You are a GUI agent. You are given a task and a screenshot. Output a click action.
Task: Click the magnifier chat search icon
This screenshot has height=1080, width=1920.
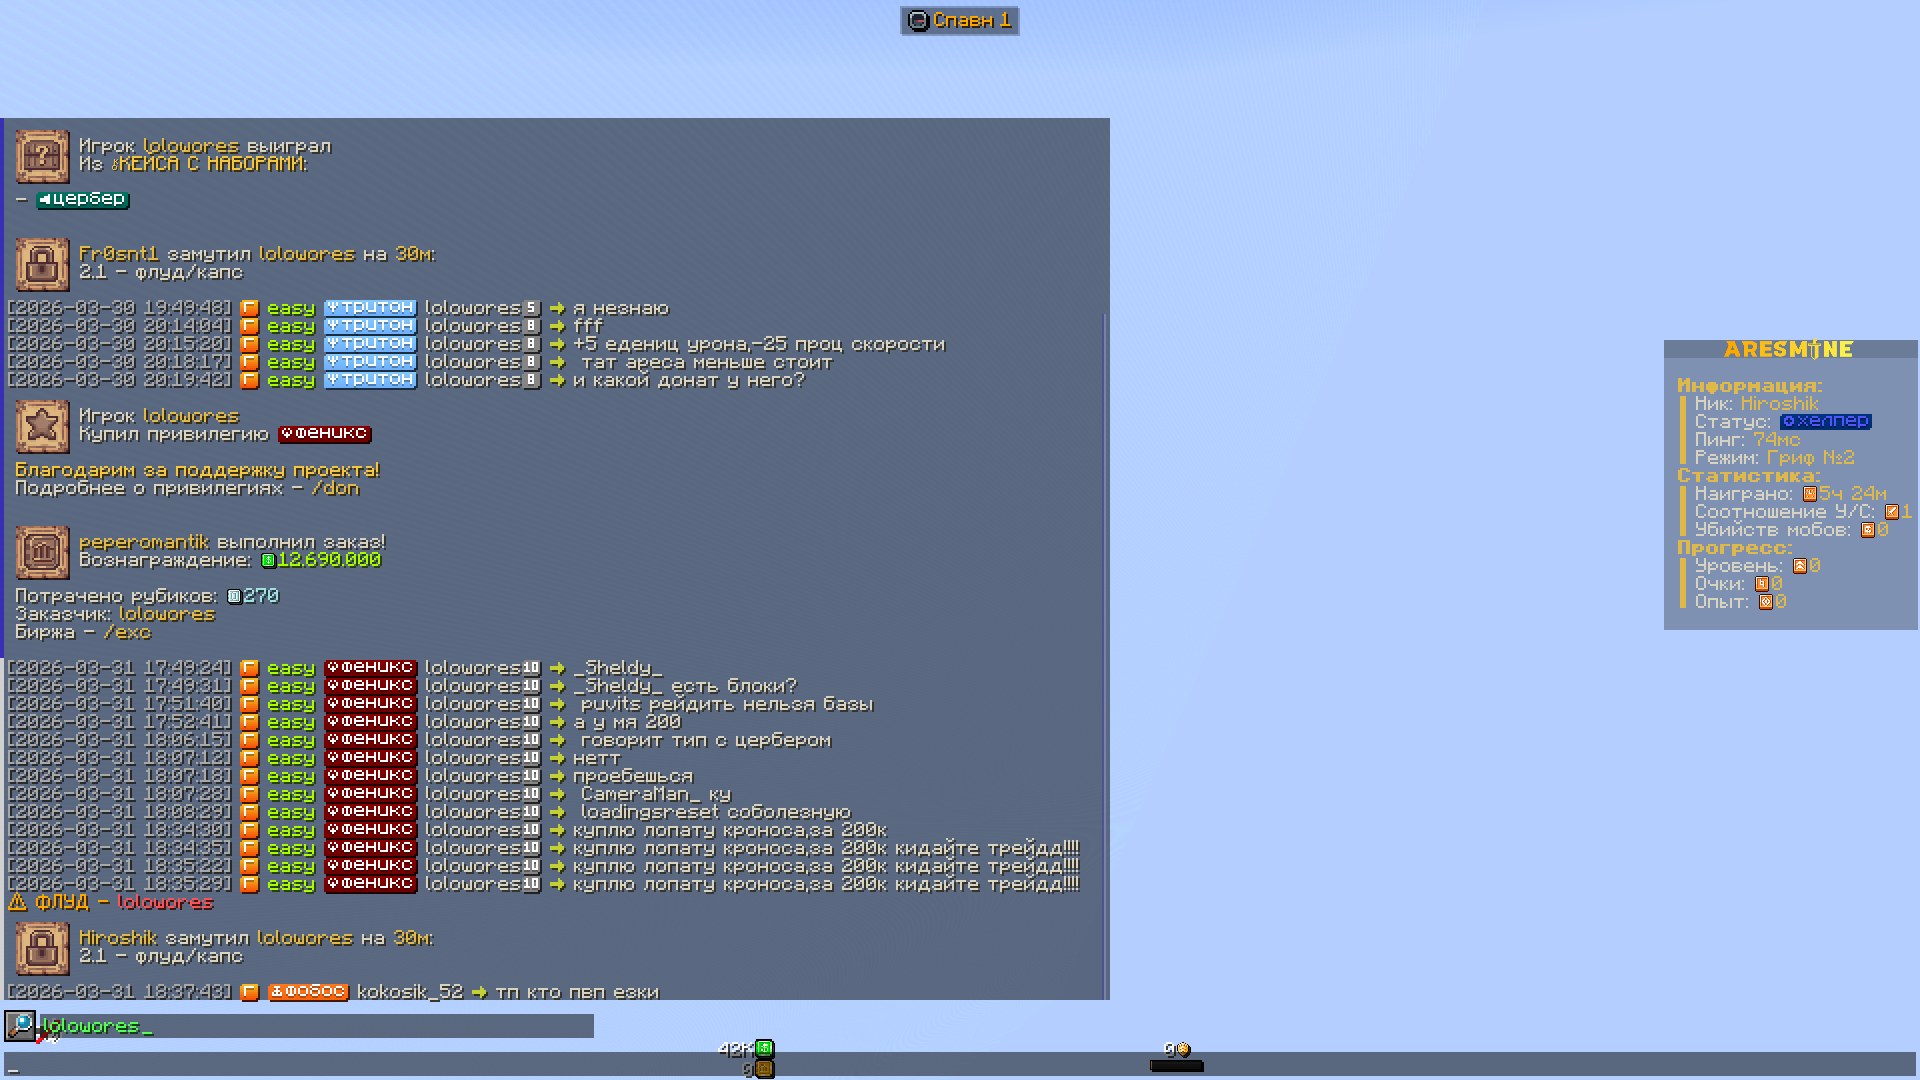point(20,1026)
